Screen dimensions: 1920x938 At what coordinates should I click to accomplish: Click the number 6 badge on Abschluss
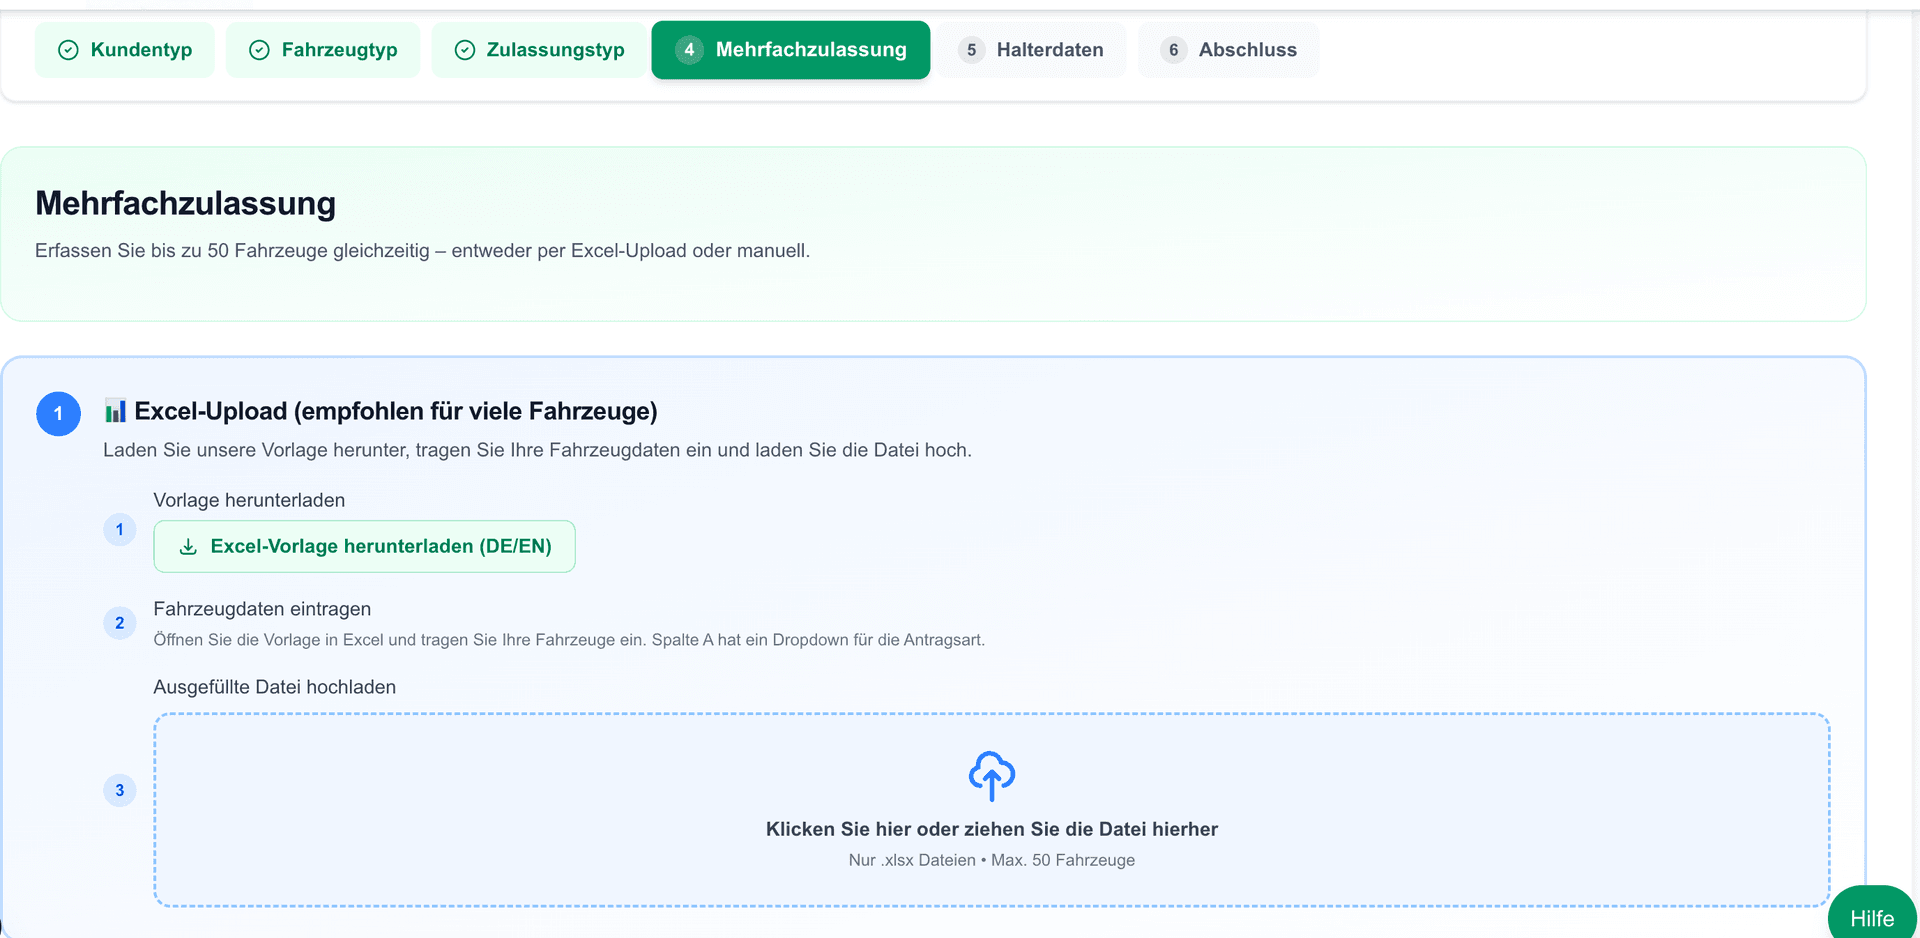click(x=1172, y=49)
